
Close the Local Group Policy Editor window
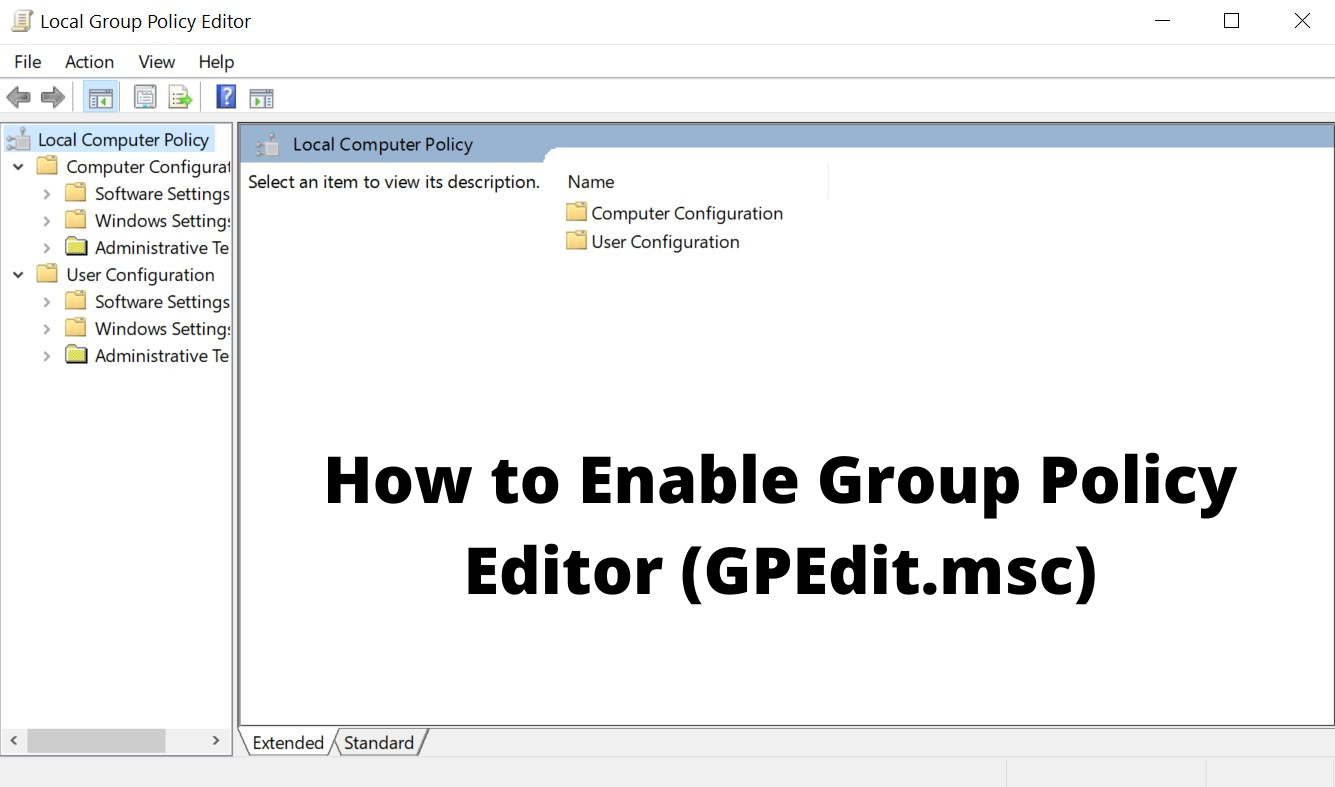(x=1302, y=21)
